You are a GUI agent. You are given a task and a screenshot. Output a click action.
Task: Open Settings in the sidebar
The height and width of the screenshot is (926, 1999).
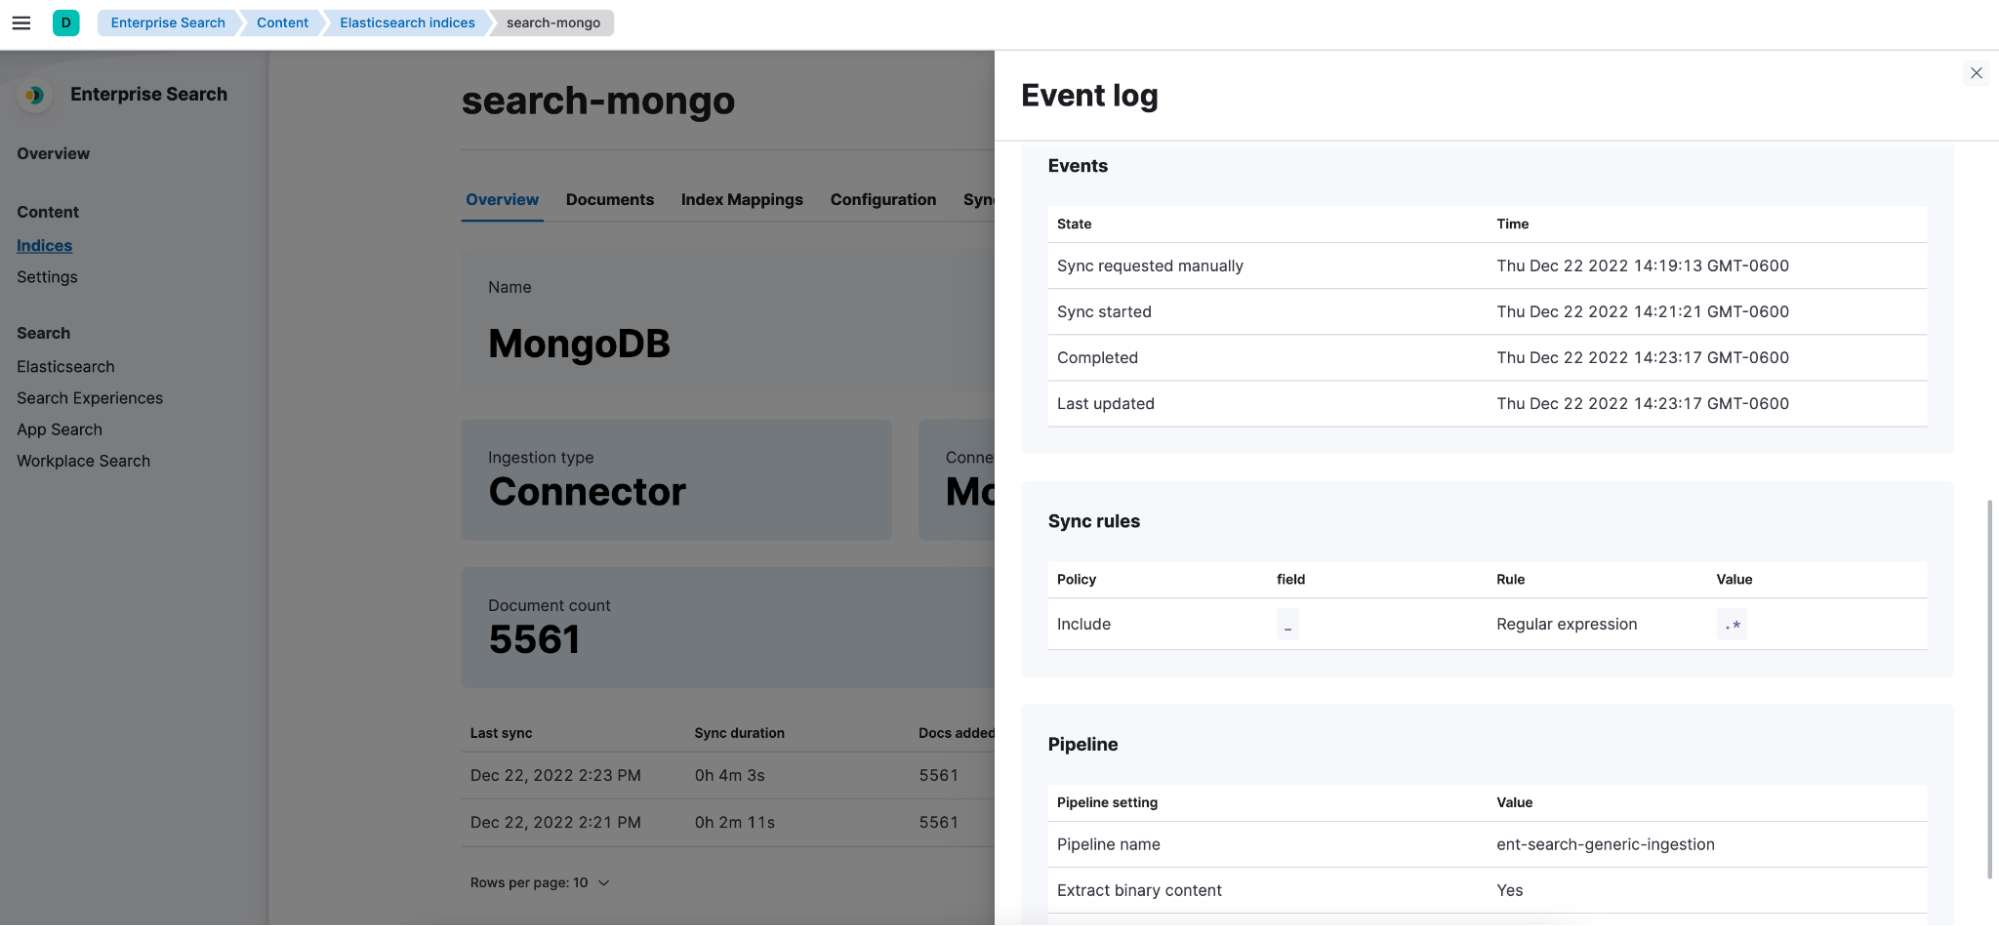47,277
